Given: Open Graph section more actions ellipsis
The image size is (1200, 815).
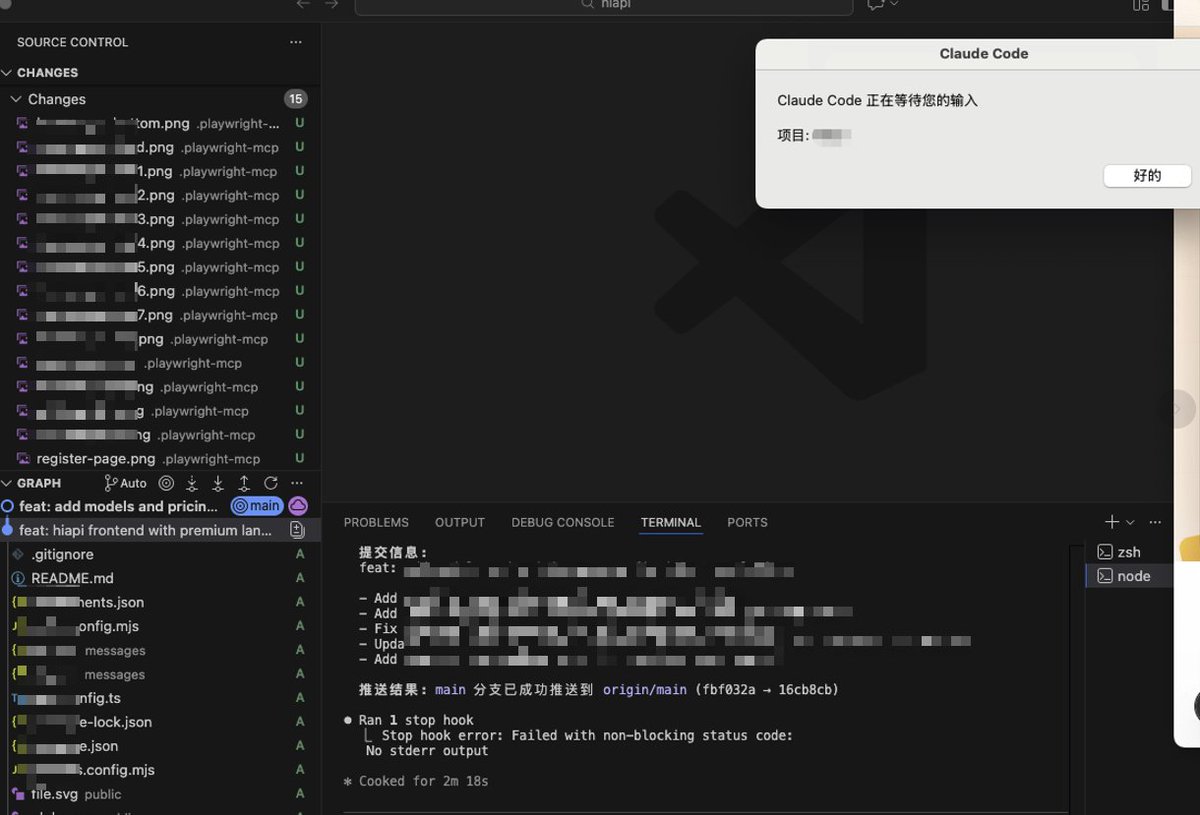Looking at the screenshot, I should click(x=296, y=483).
